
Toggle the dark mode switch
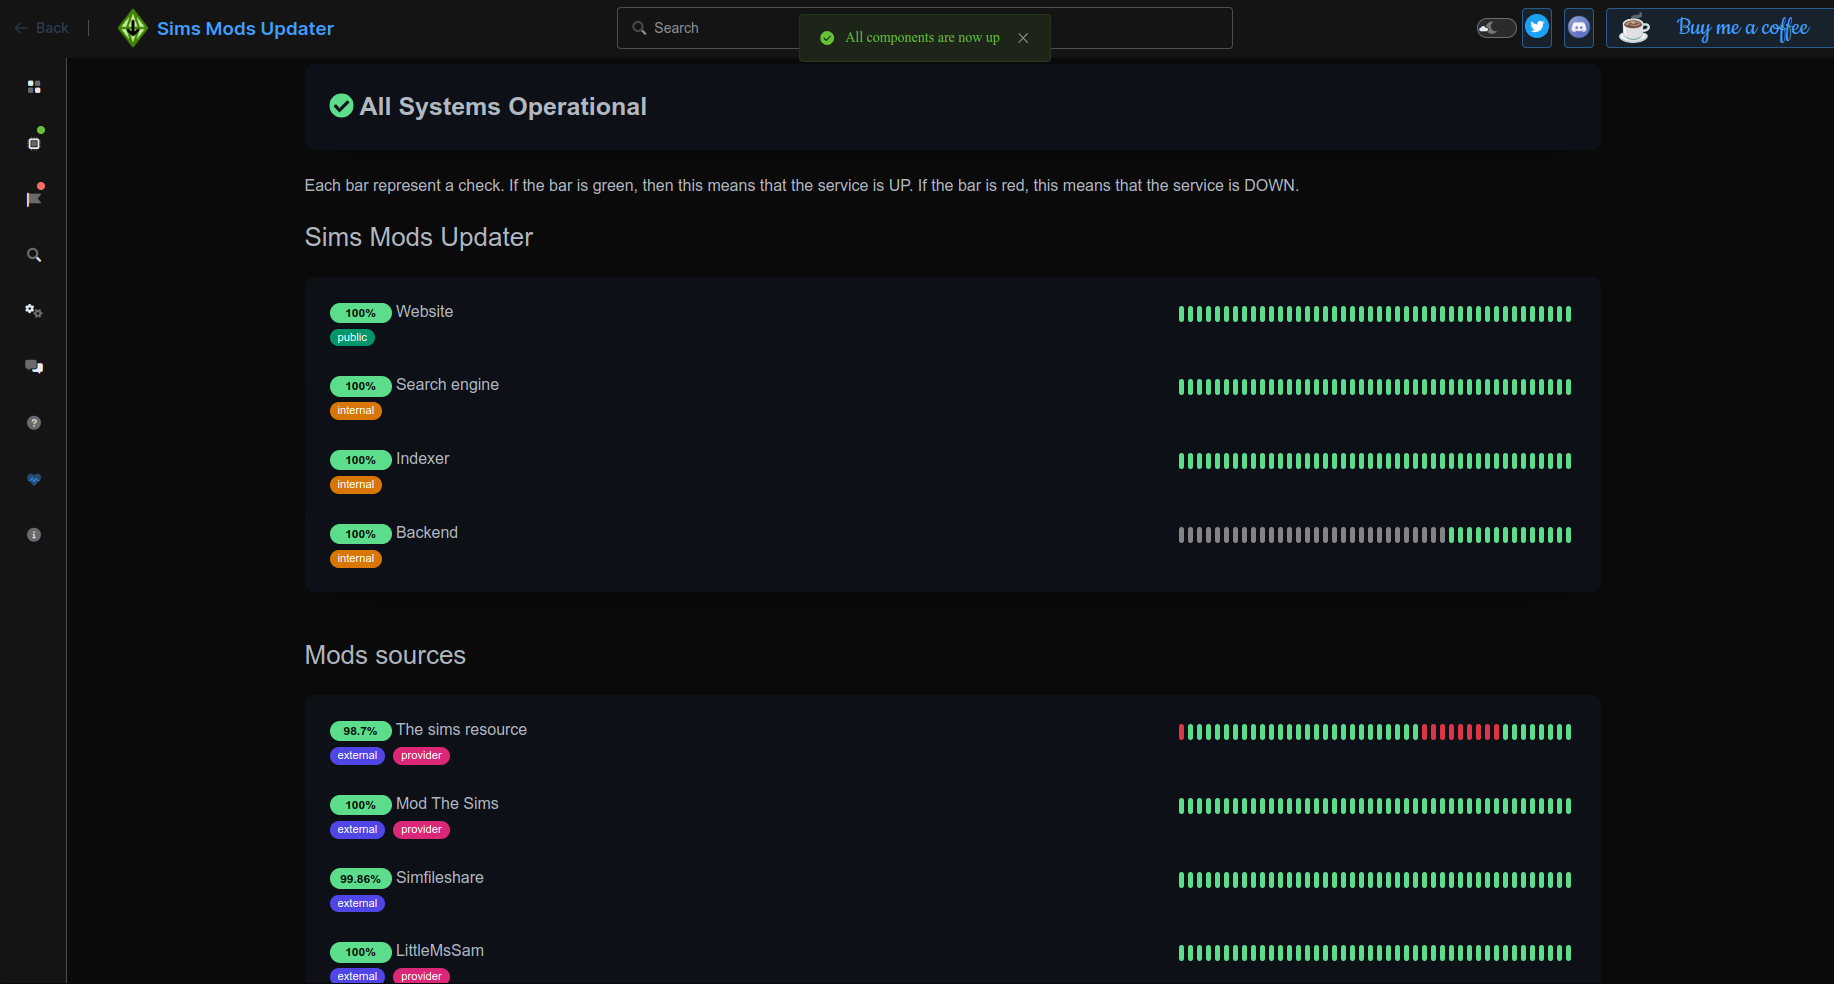[x=1496, y=28]
